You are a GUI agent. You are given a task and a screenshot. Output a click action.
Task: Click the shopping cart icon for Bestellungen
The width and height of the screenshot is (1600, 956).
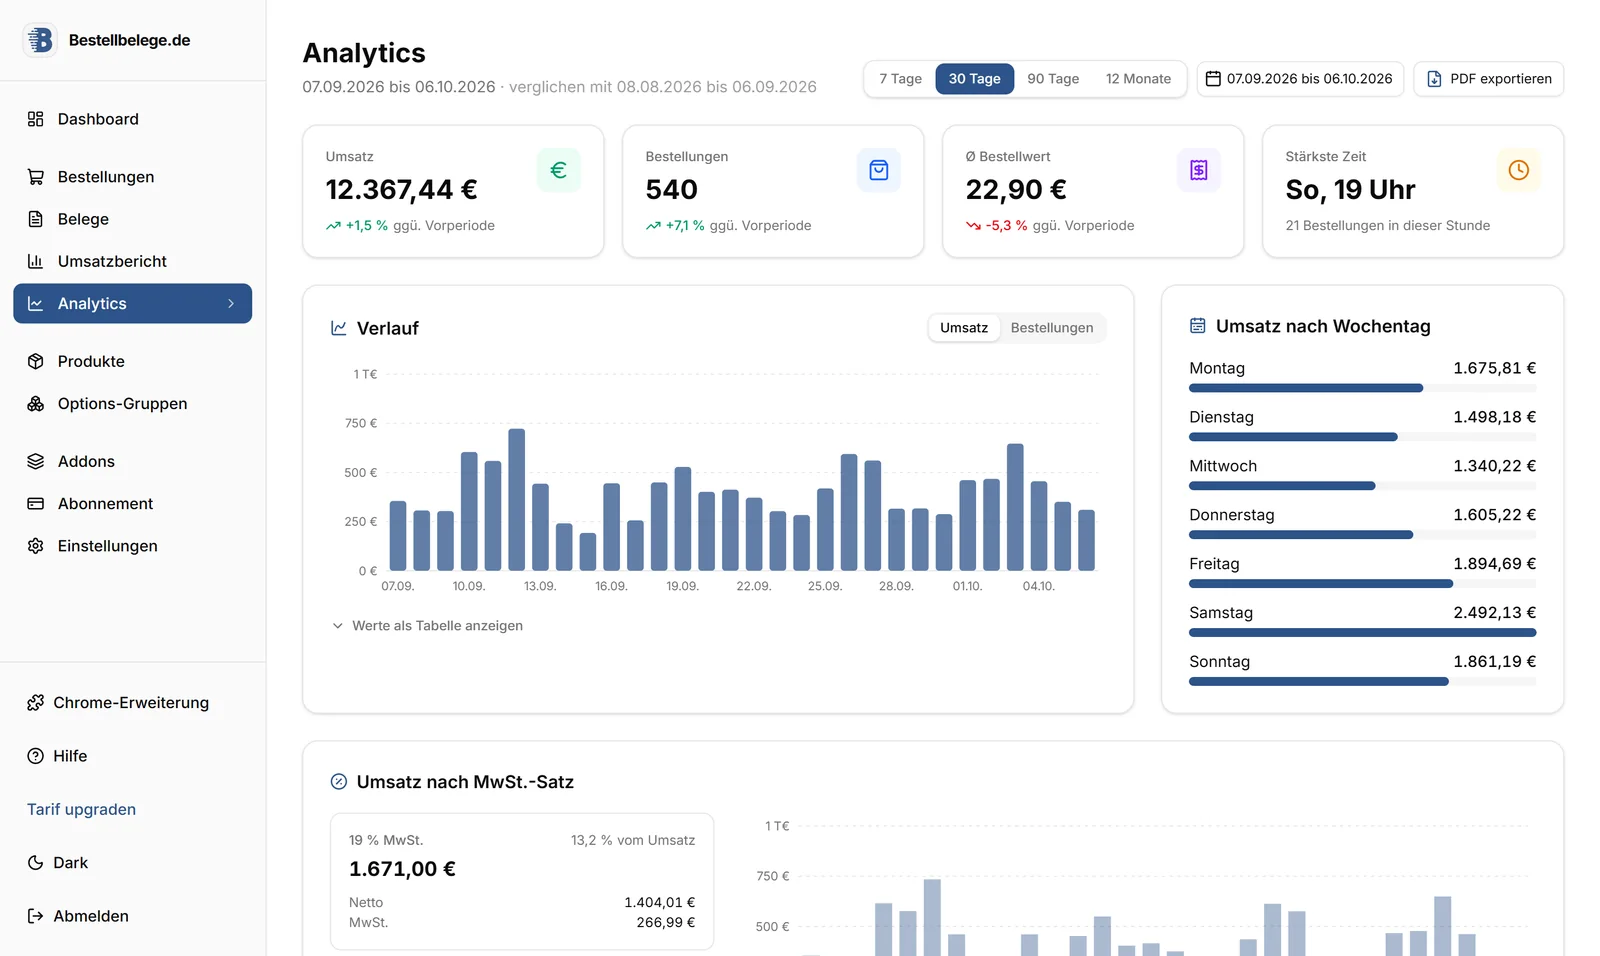[x=36, y=177]
